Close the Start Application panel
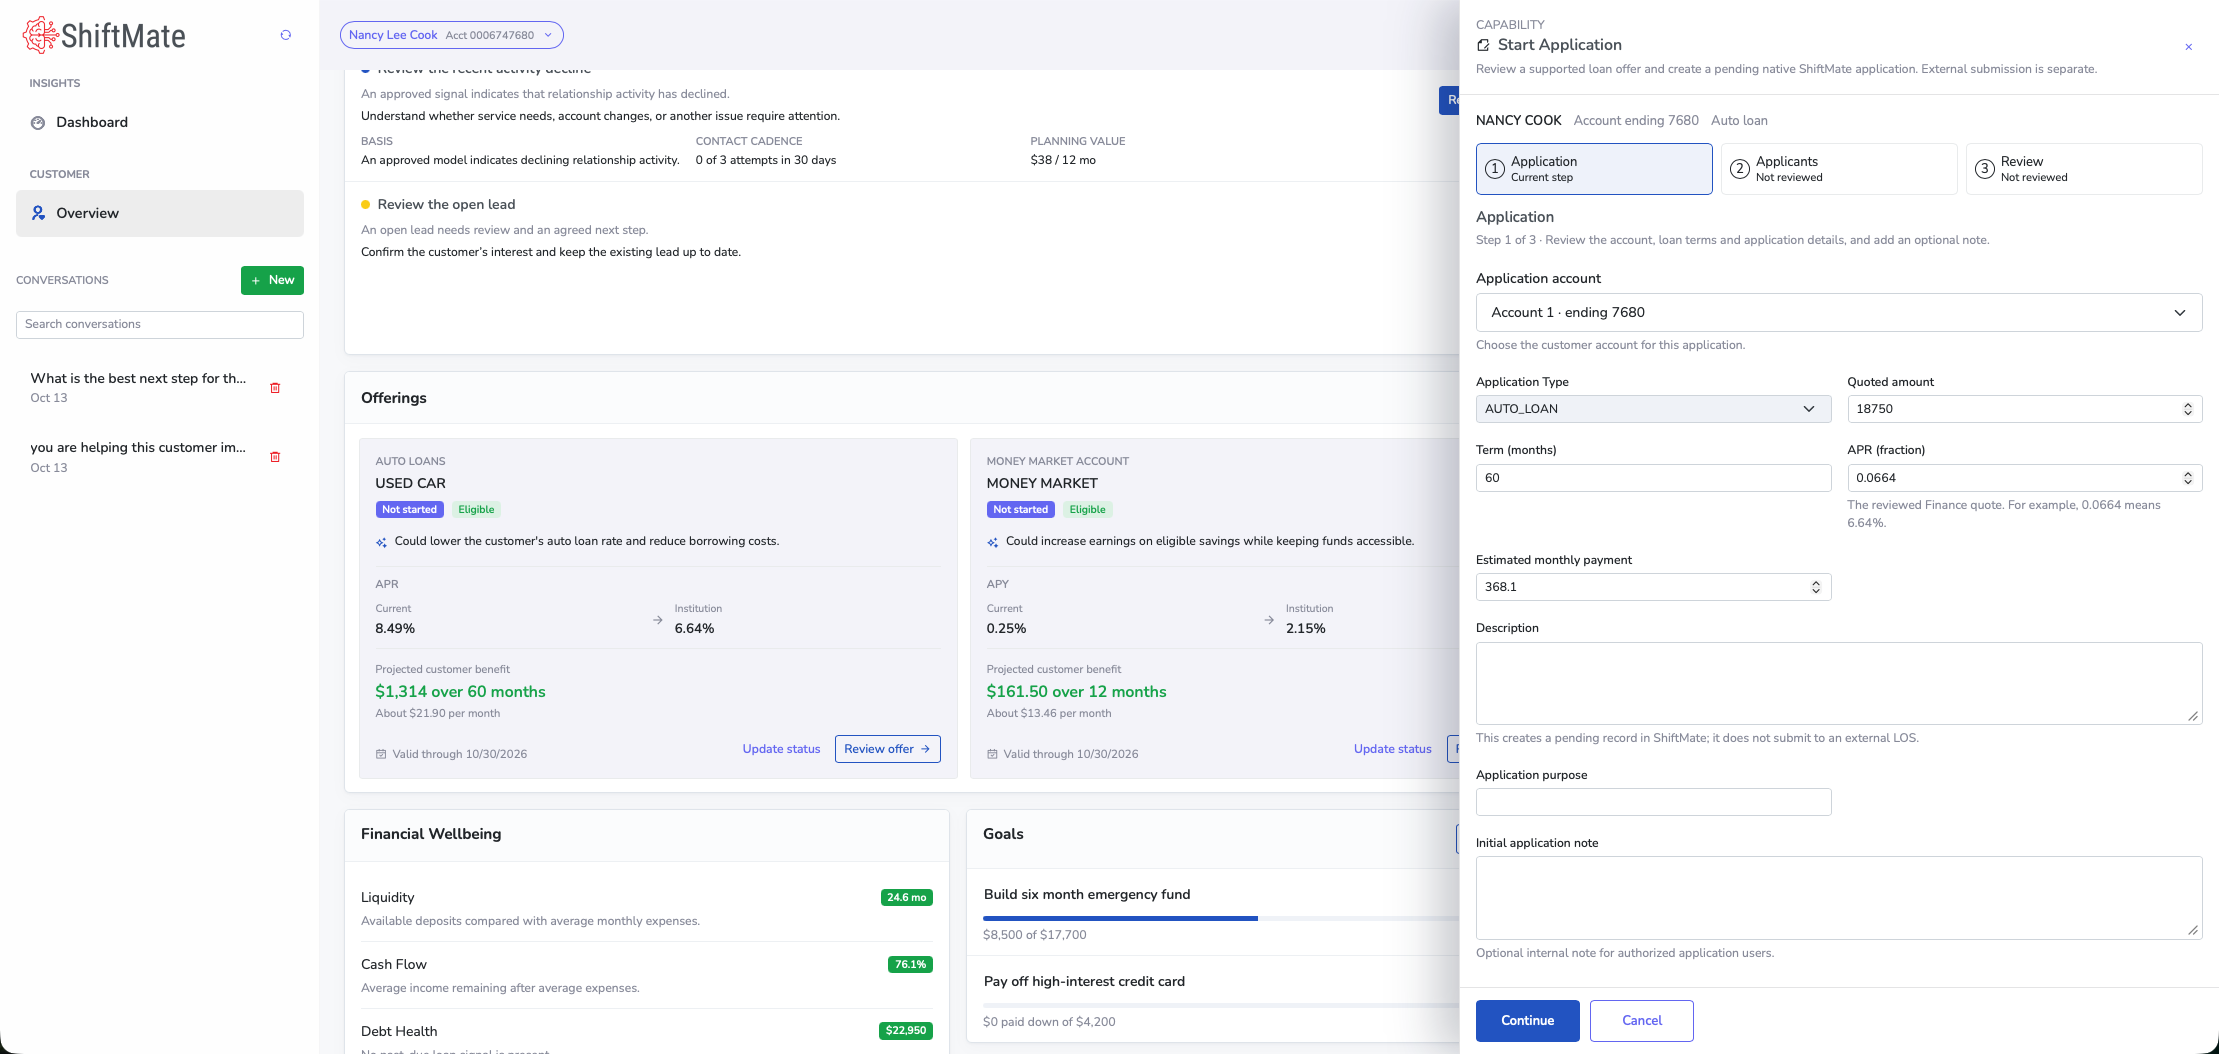The height and width of the screenshot is (1054, 2219). click(x=2188, y=47)
